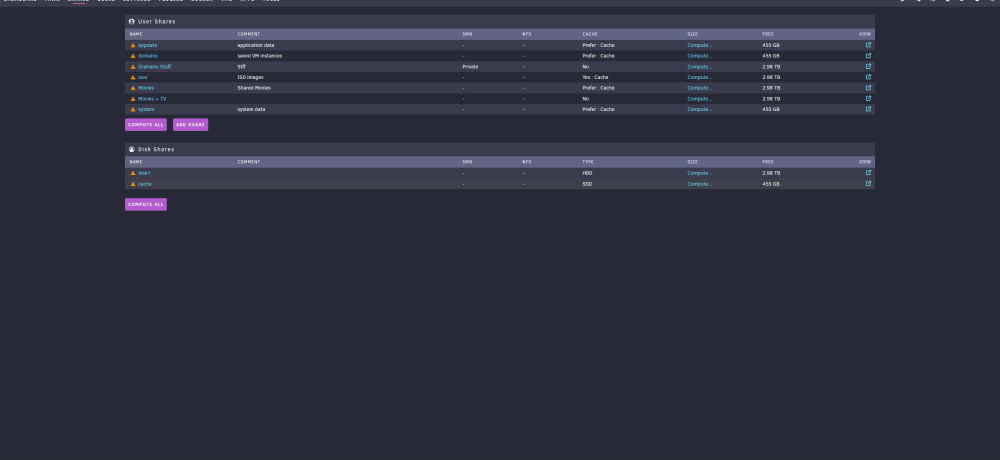Compute the size of Movies + TV
Image resolution: width=1000 pixels, height=460 pixels.
[700, 99]
